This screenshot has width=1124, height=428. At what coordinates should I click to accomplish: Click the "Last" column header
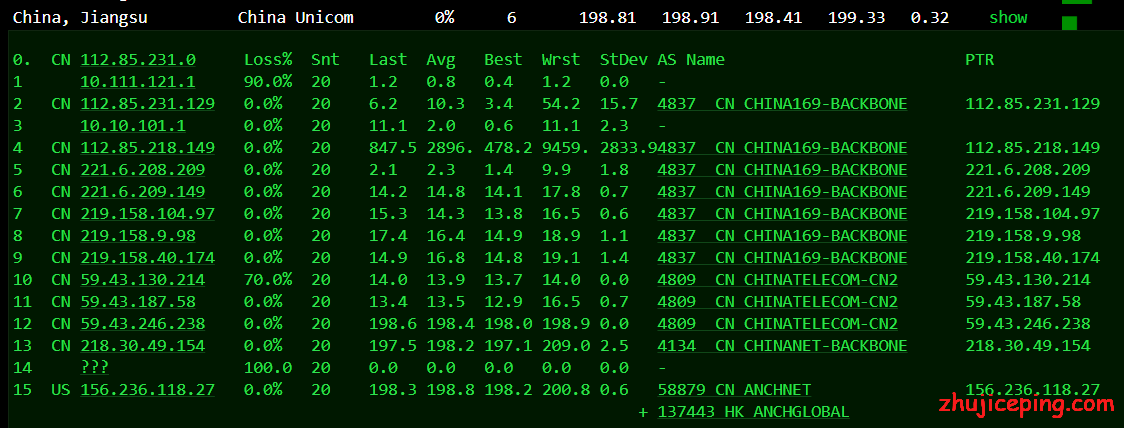[388, 60]
